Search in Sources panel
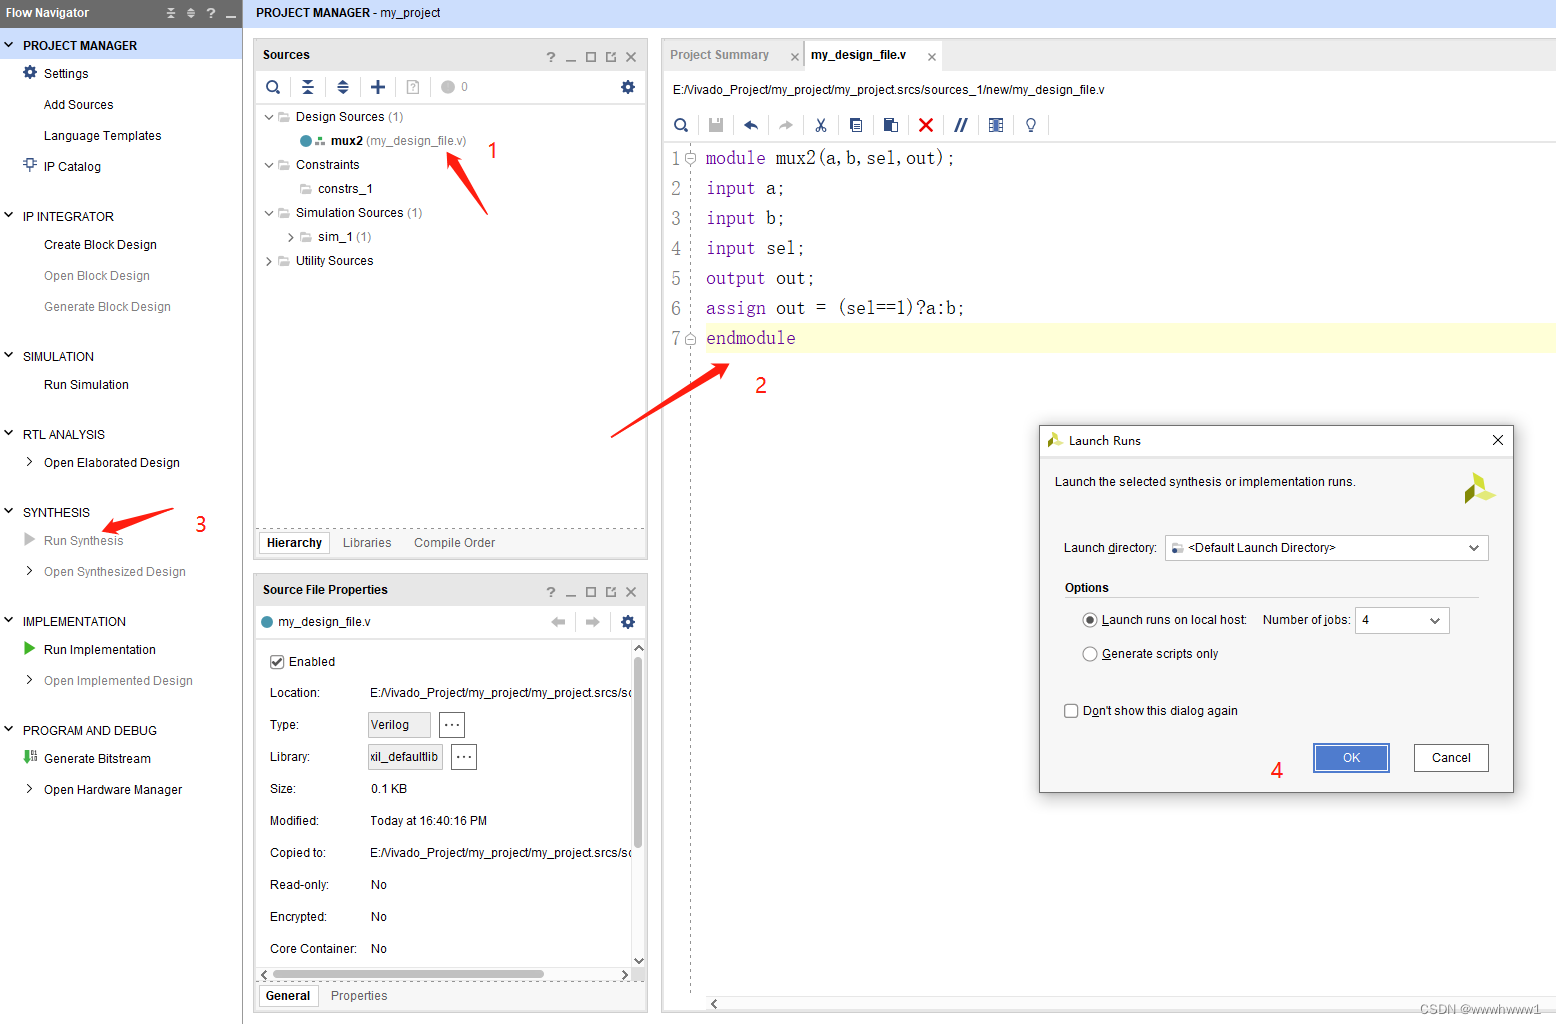 (273, 87)
